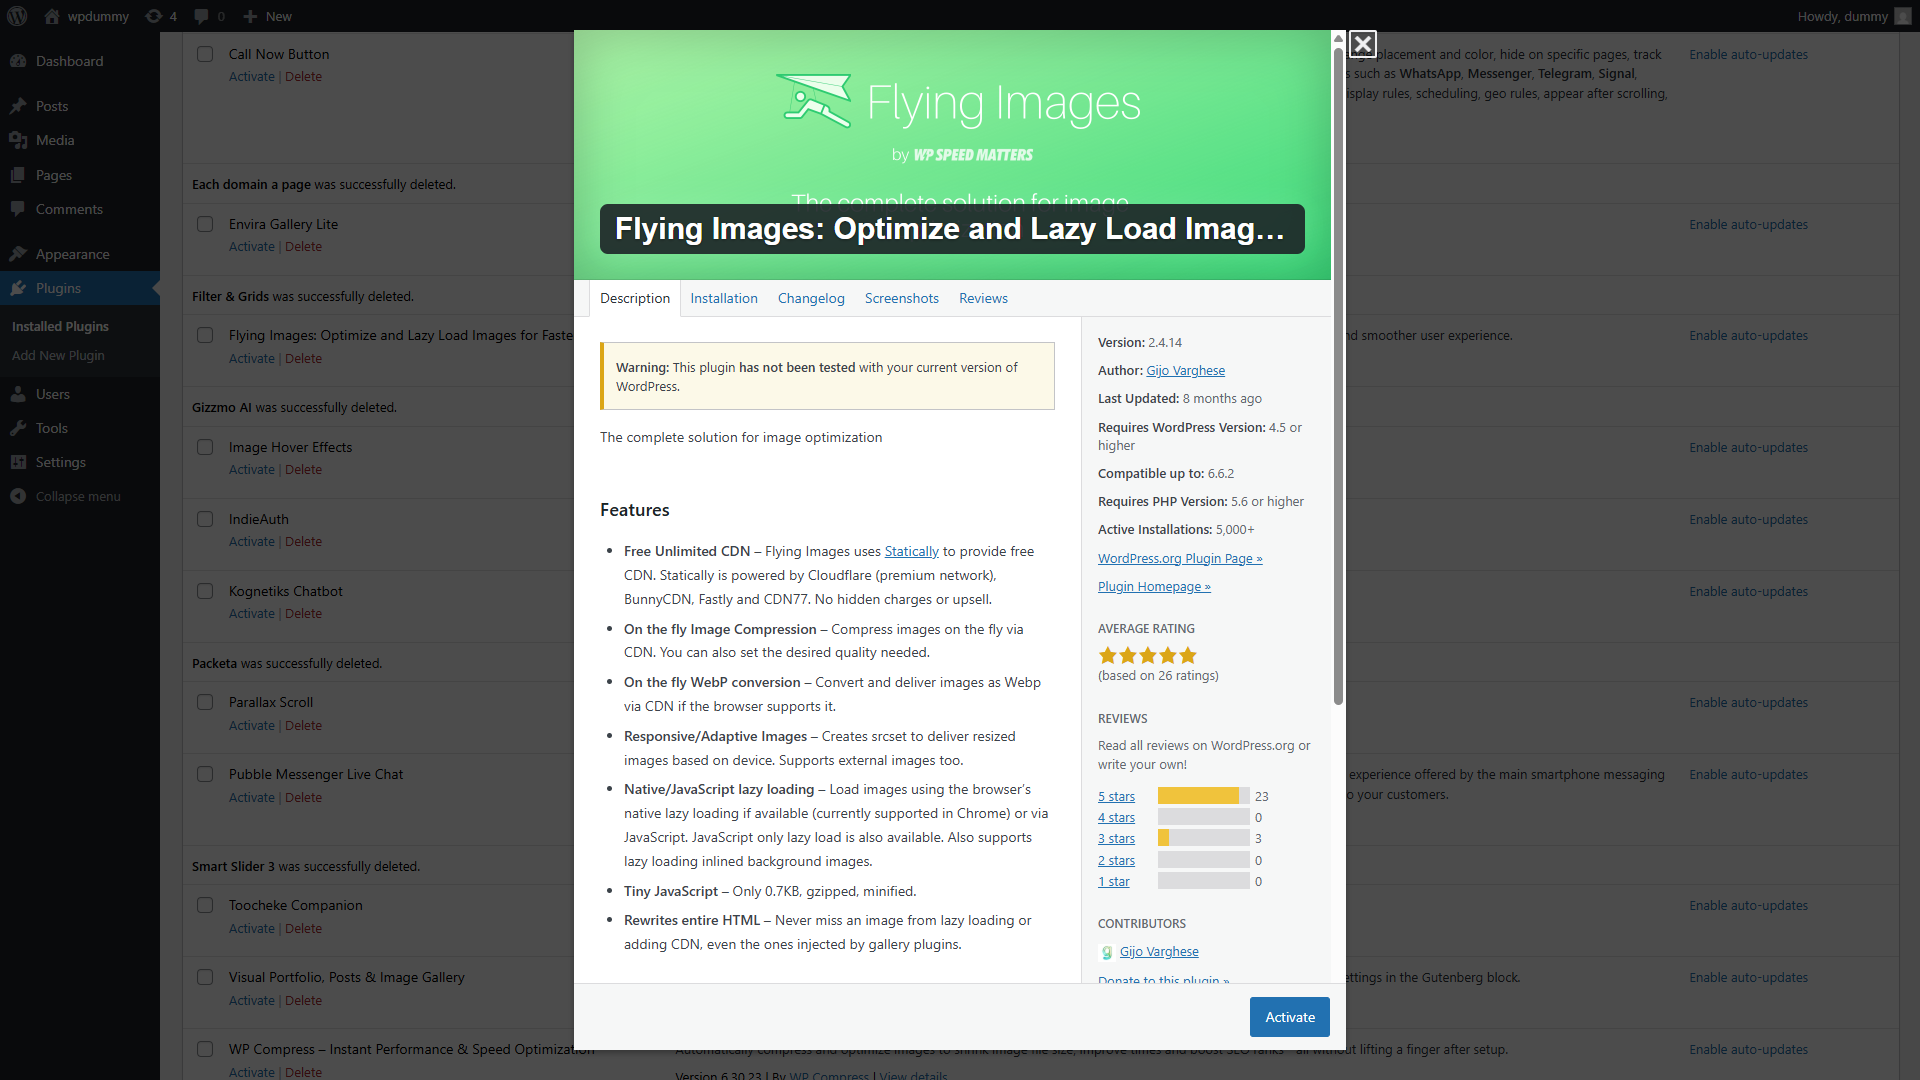Switch to the Changelog tab
Screen dimensions: 1920x1080
click(x=811, y=298)
